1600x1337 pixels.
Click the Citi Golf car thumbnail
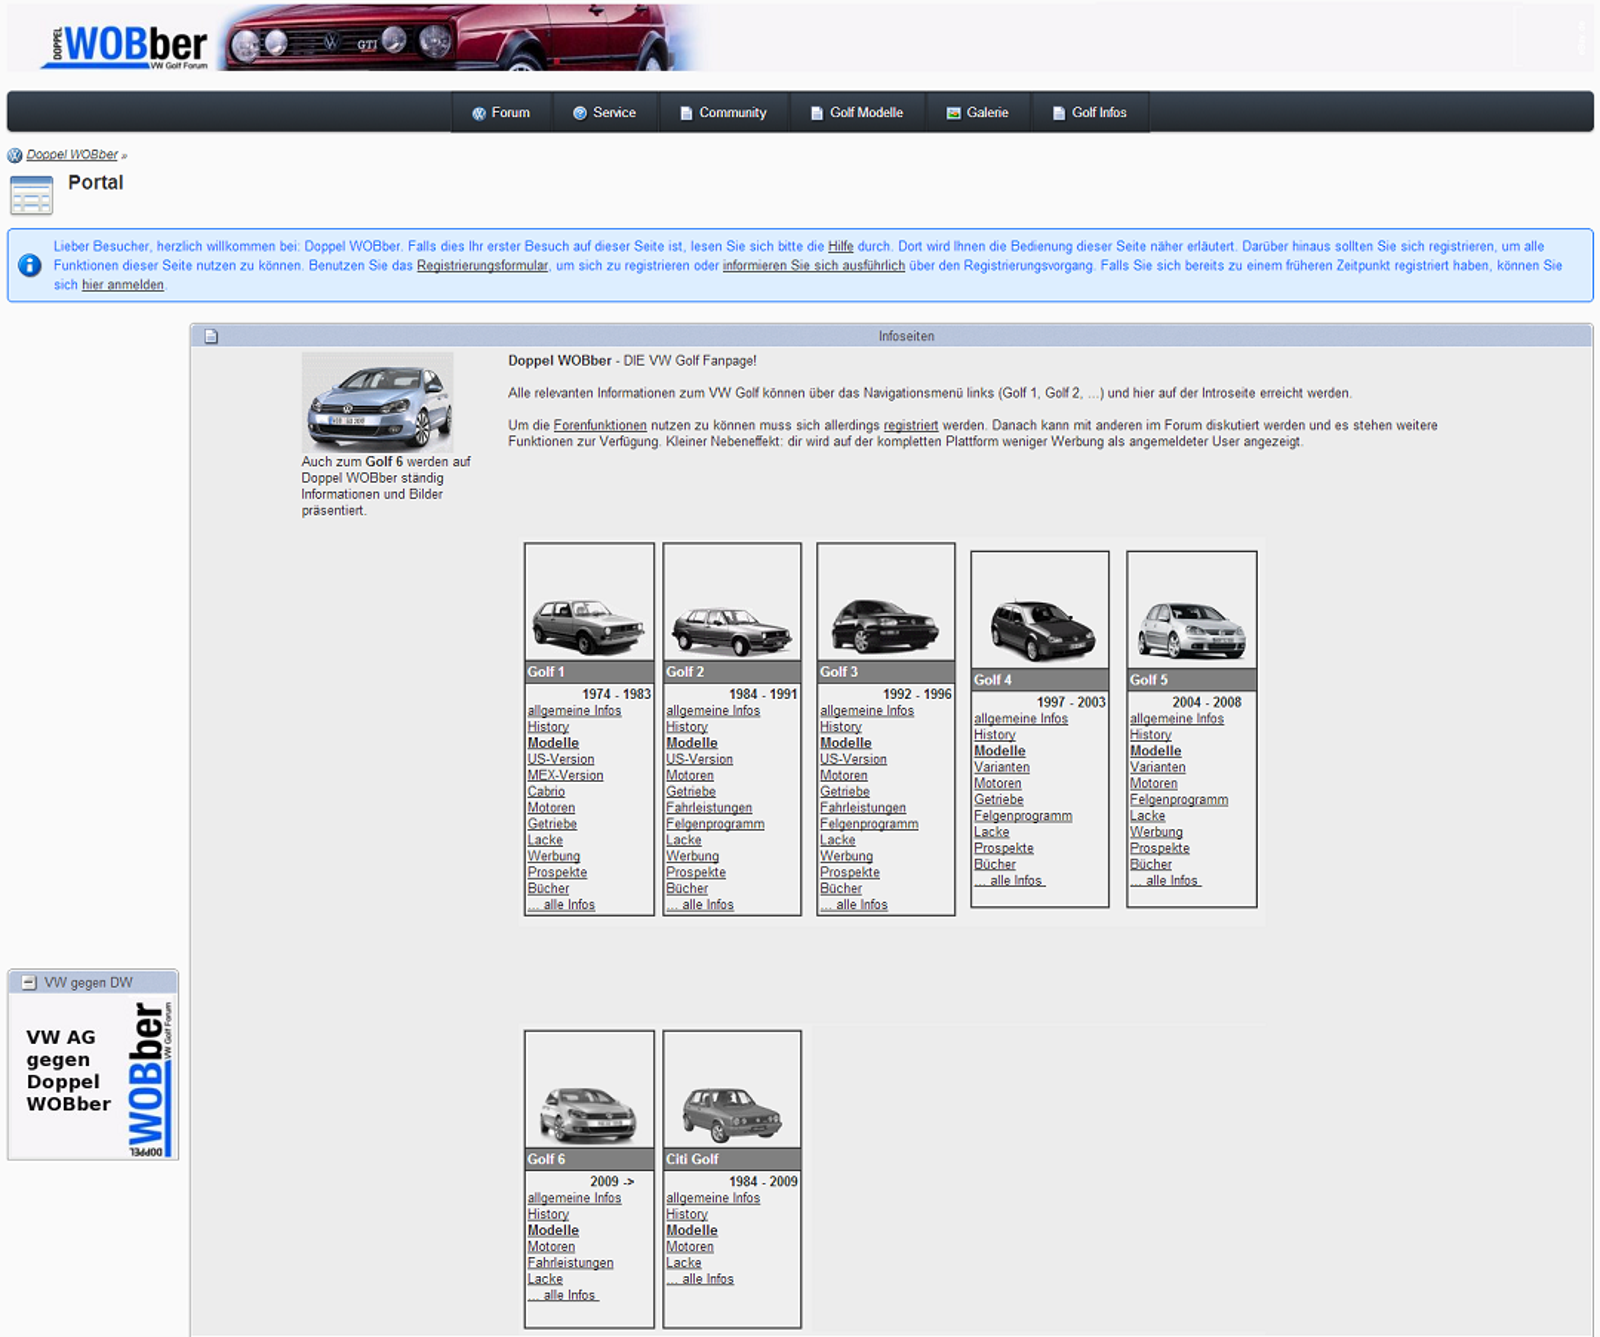coord(732,1114)
